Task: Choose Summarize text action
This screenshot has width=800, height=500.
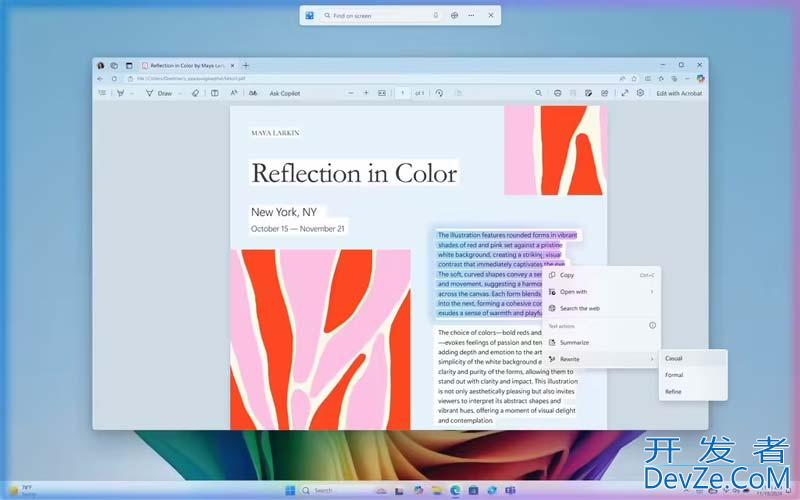Action: [602, 342]
